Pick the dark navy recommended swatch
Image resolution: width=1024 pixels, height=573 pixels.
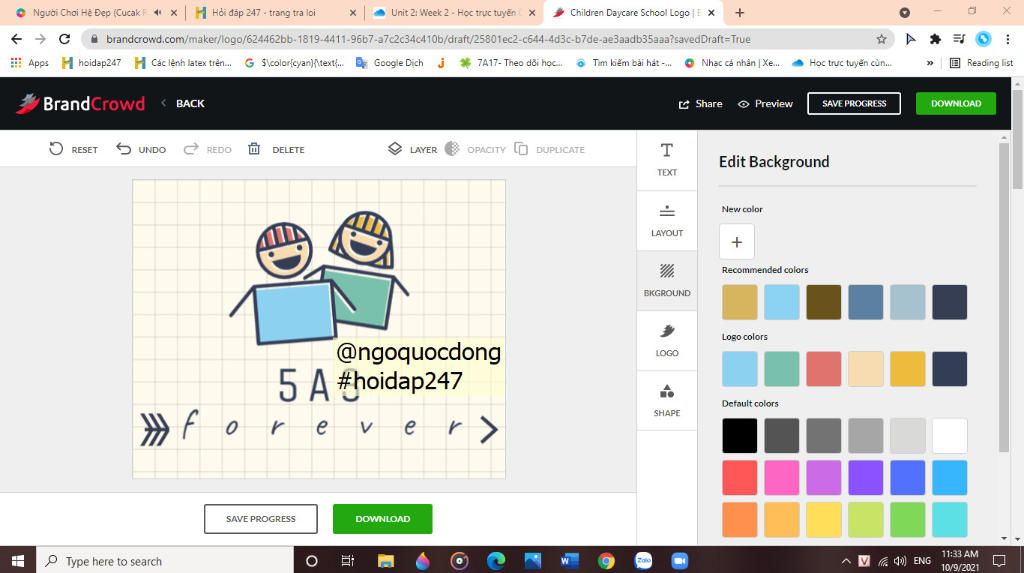(x=950, y=302)
